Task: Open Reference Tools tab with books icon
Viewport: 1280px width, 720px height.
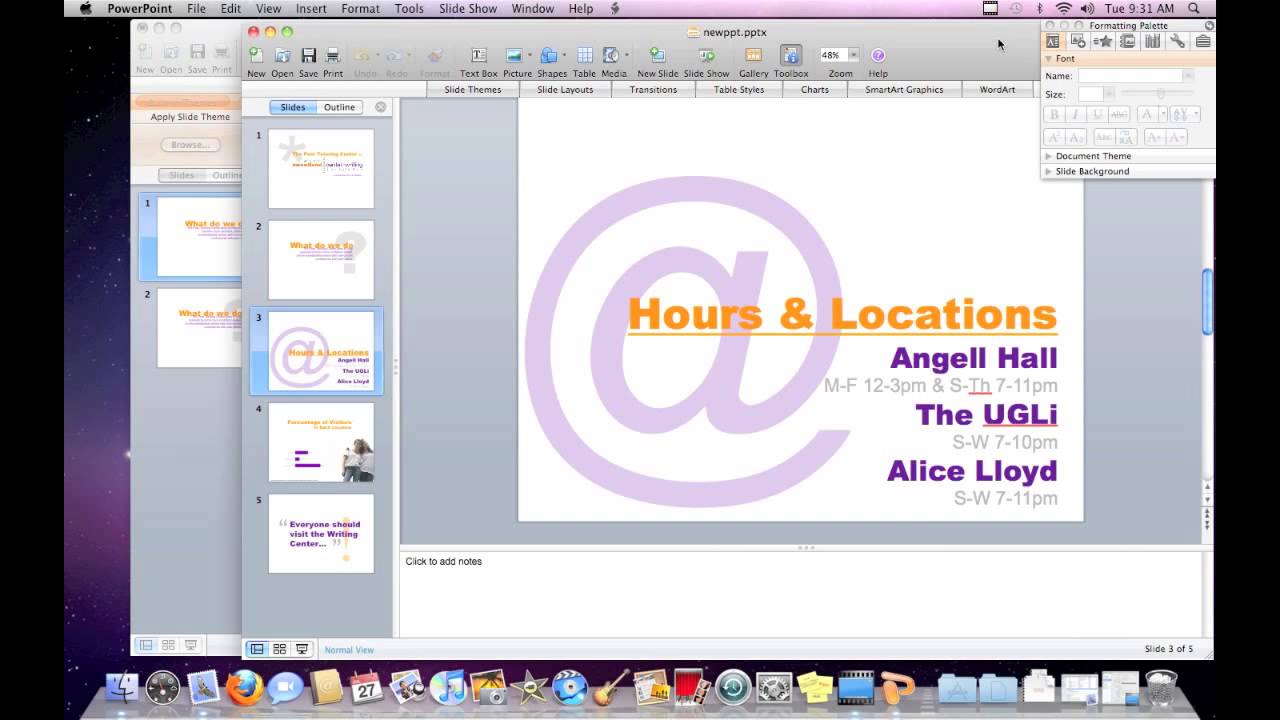Action: point(1153,41)
